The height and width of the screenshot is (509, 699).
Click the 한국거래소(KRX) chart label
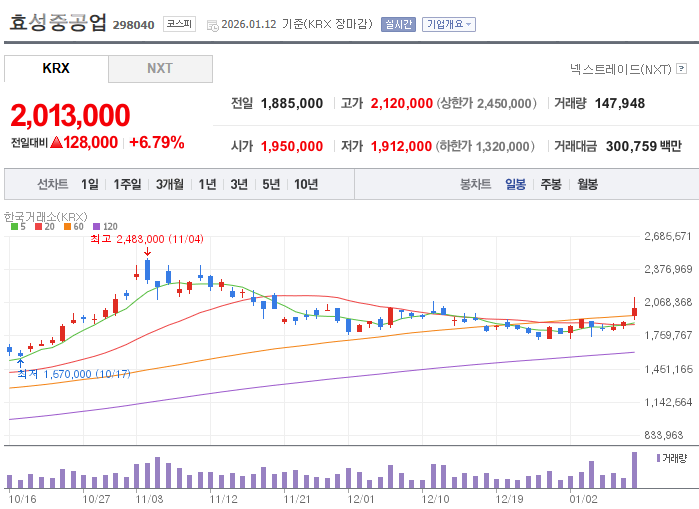pos(46,217)
